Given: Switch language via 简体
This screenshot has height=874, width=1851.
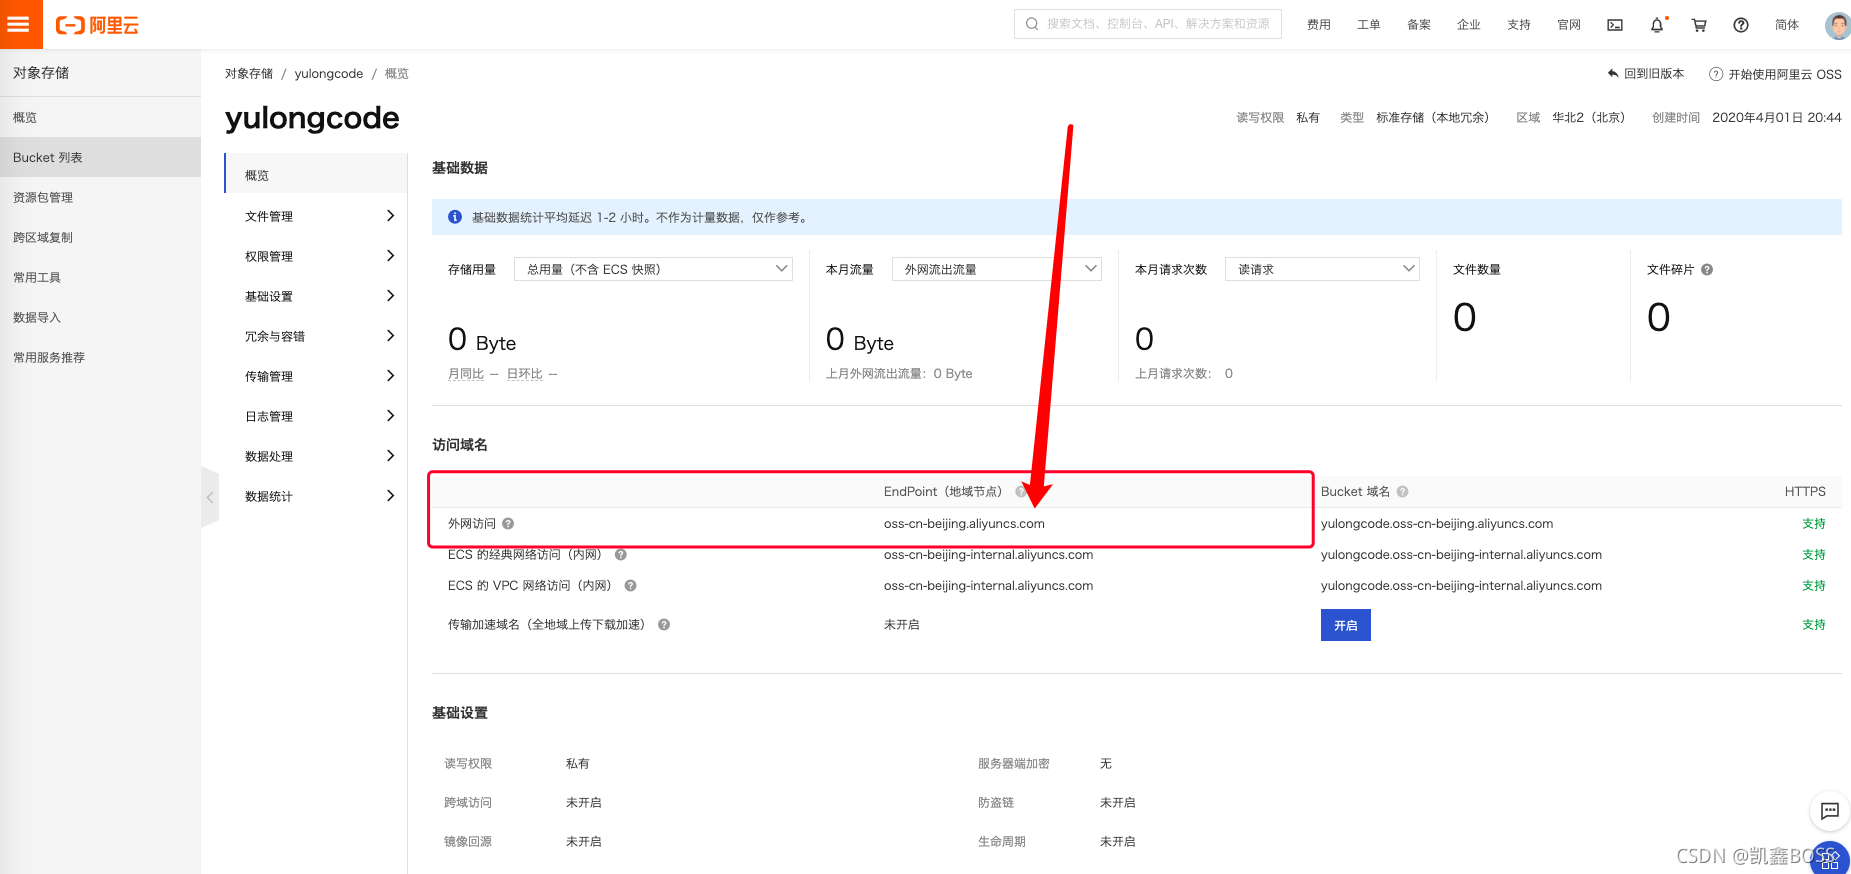Looking at the screenshot, I should [1786, 25].
